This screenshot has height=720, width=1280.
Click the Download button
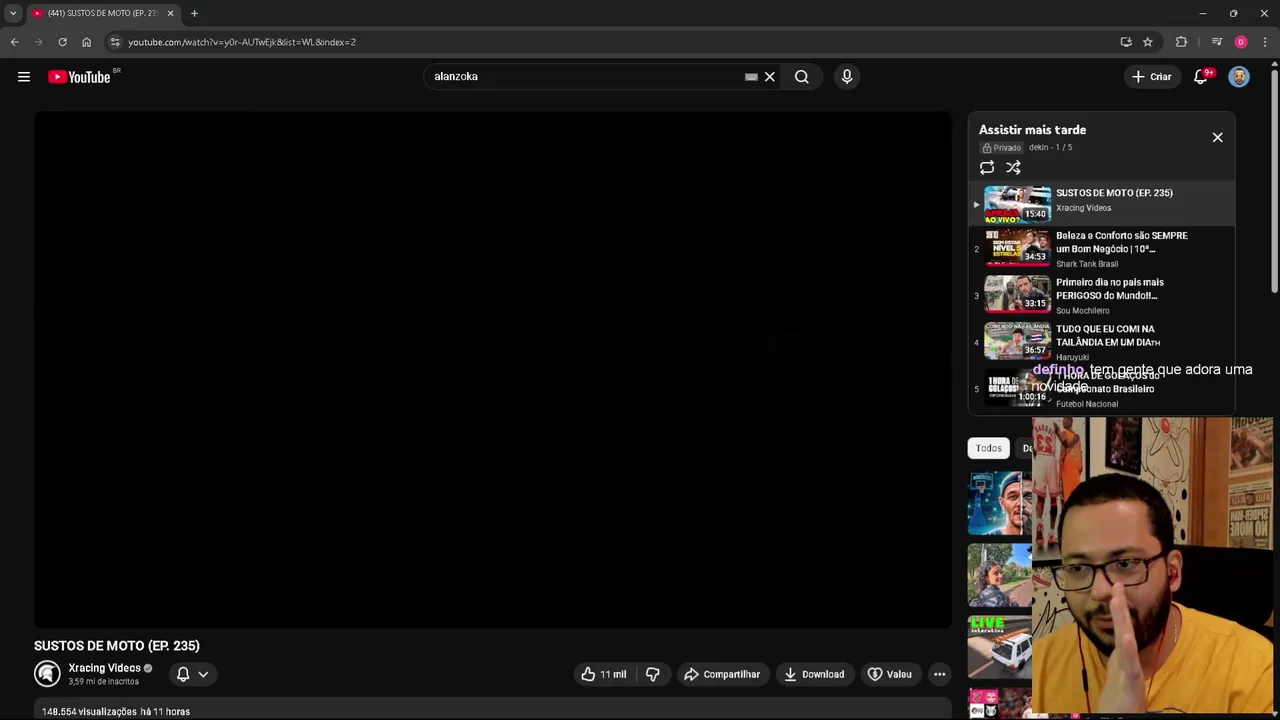(x=814, y=674)
